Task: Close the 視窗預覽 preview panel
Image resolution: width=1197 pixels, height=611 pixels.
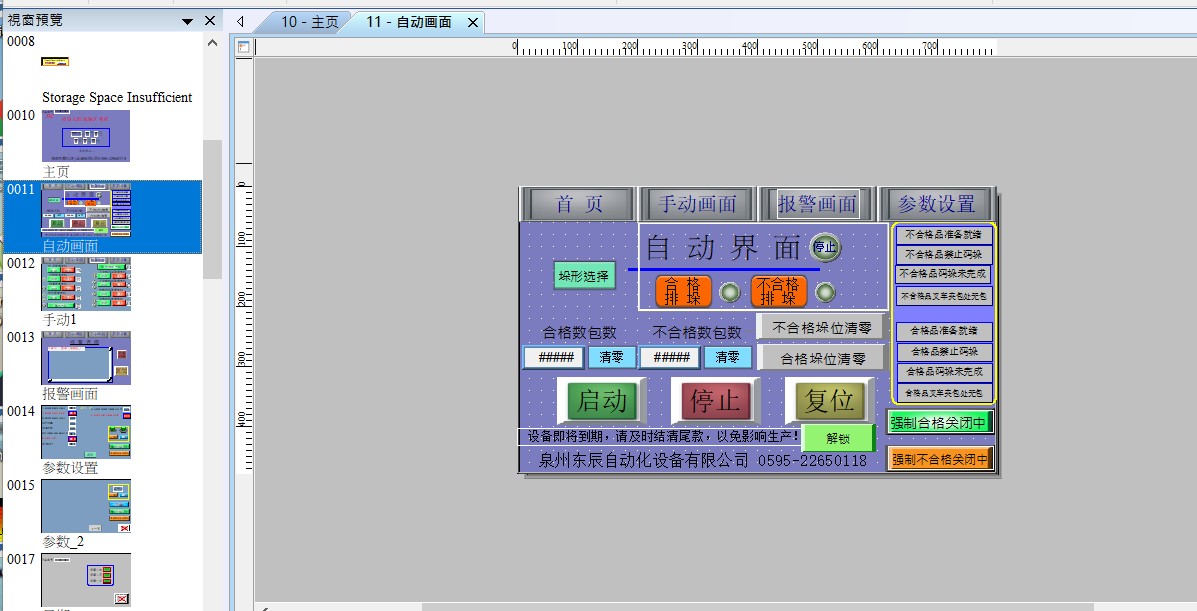Action: coord(210,21)
